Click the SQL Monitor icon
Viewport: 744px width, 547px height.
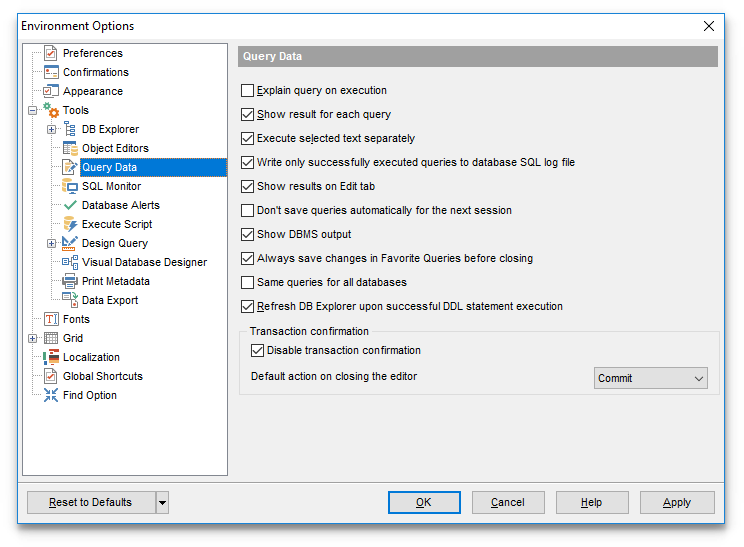tap(70, 186)
